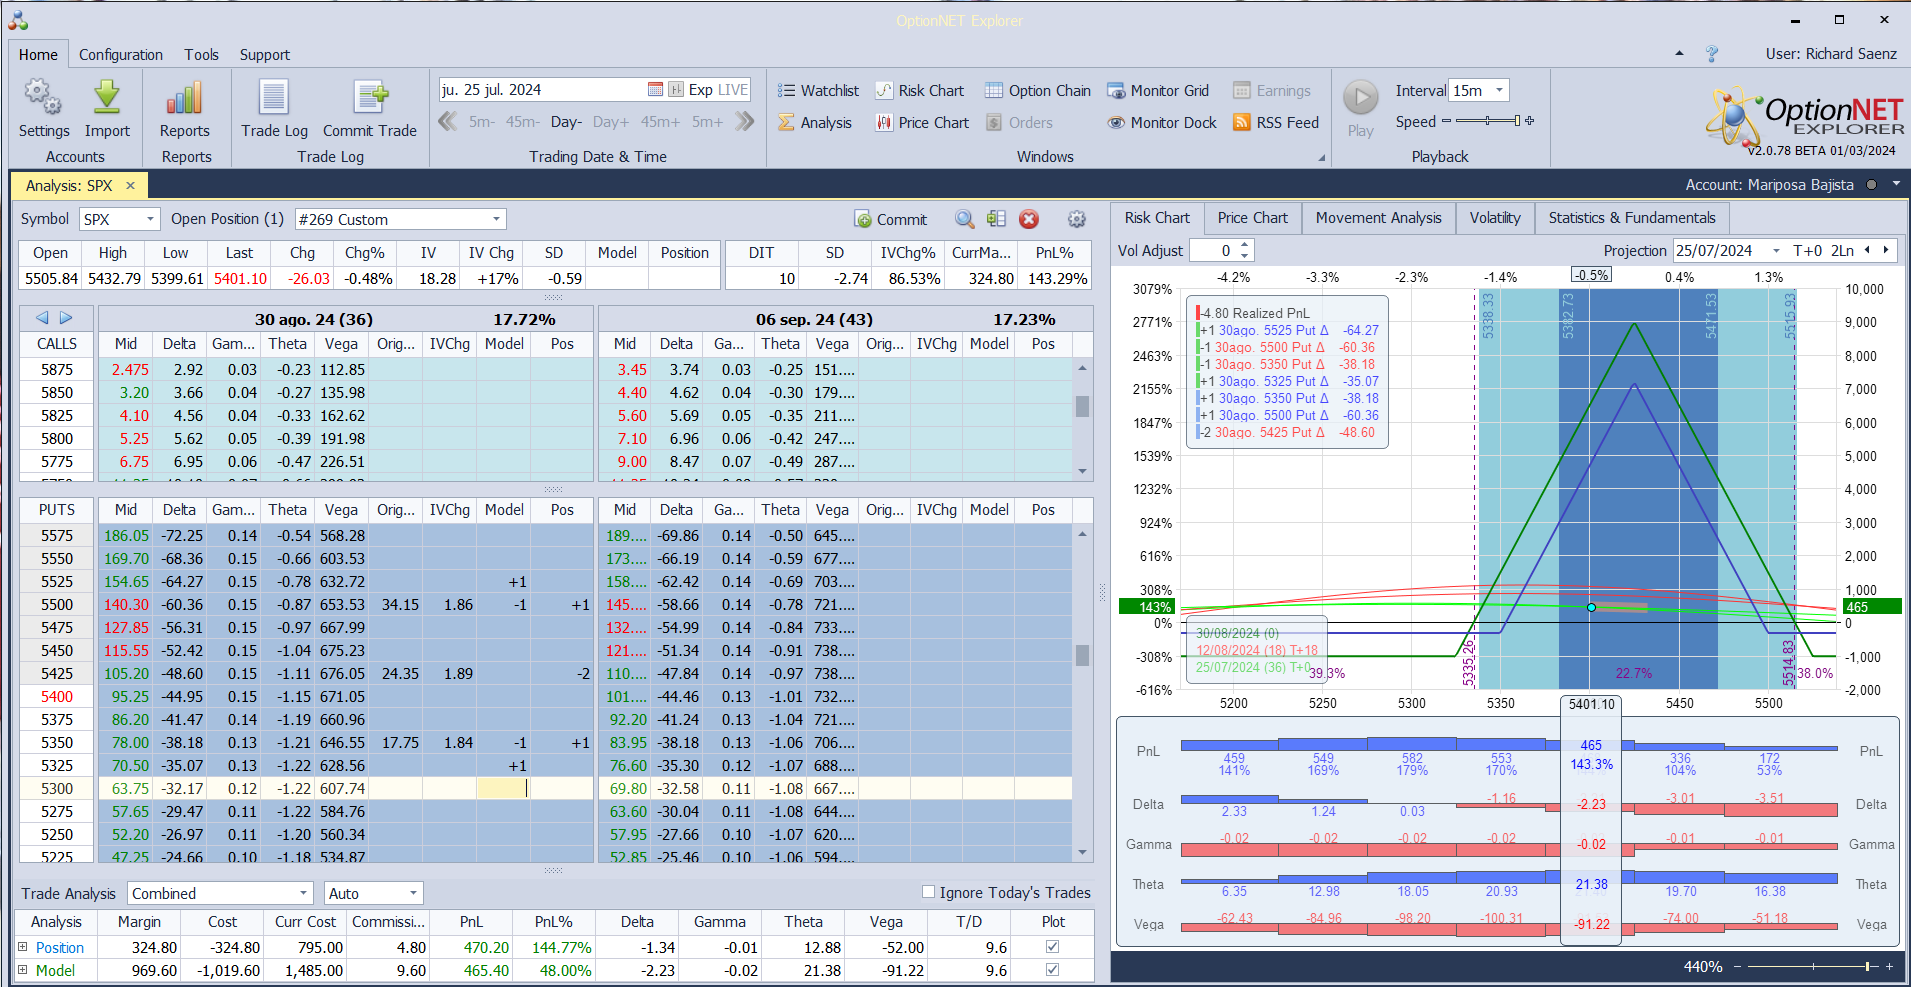Click the Commit button
This screenshot has height=987, width=1911.
click(x=890, y=220)
